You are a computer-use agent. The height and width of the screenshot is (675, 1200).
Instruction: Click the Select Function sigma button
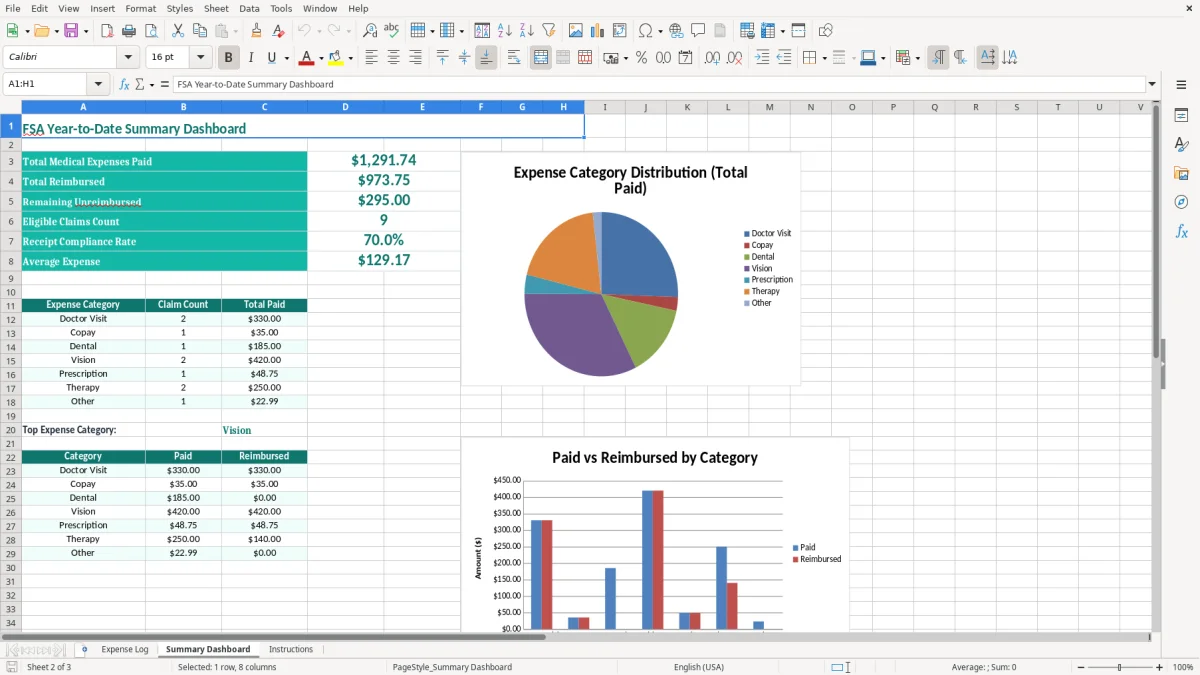tap(140, 84)
